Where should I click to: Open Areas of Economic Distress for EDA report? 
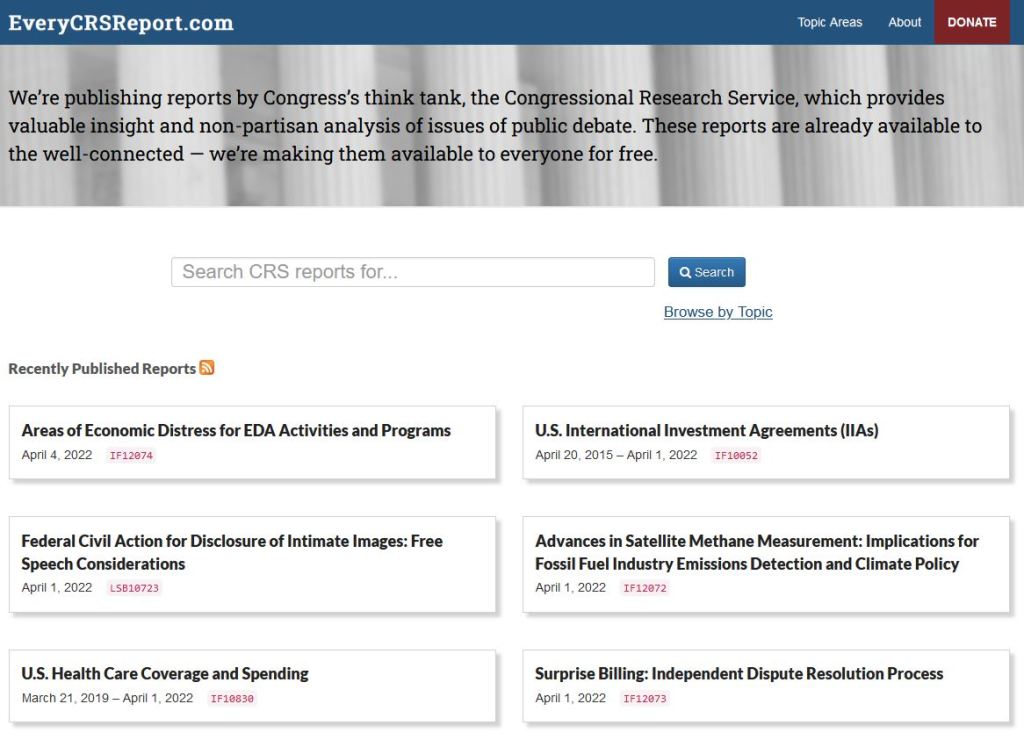[236, 431]
